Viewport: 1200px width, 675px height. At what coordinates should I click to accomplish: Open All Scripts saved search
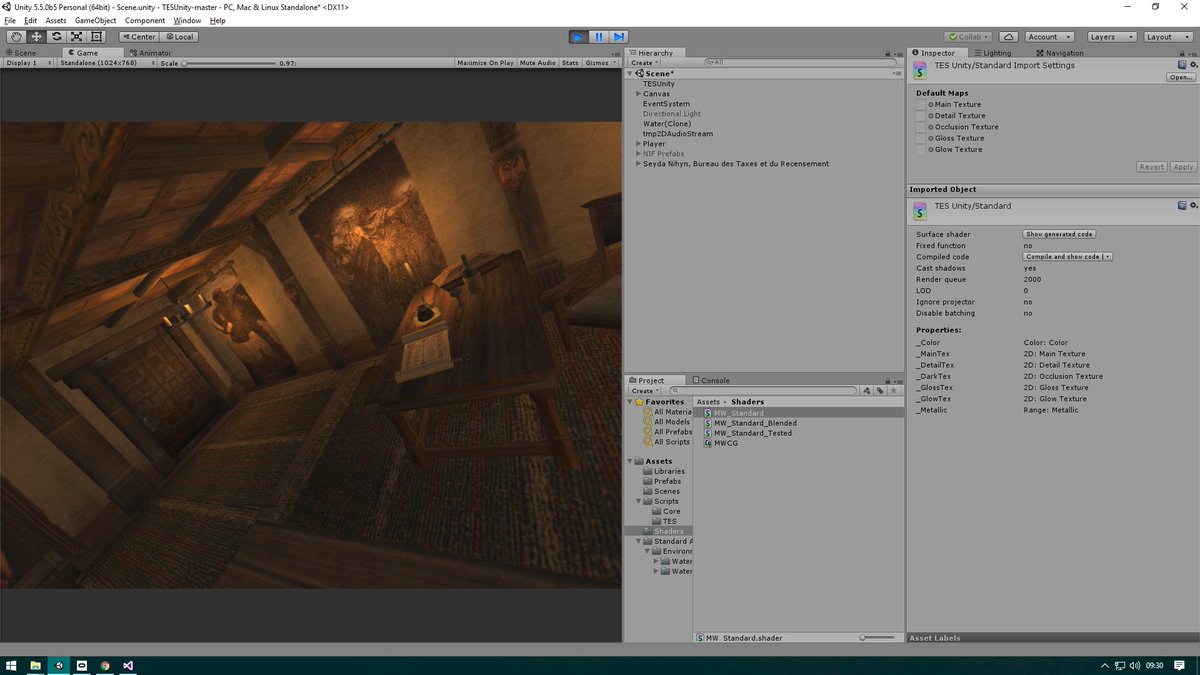(667, 442)
